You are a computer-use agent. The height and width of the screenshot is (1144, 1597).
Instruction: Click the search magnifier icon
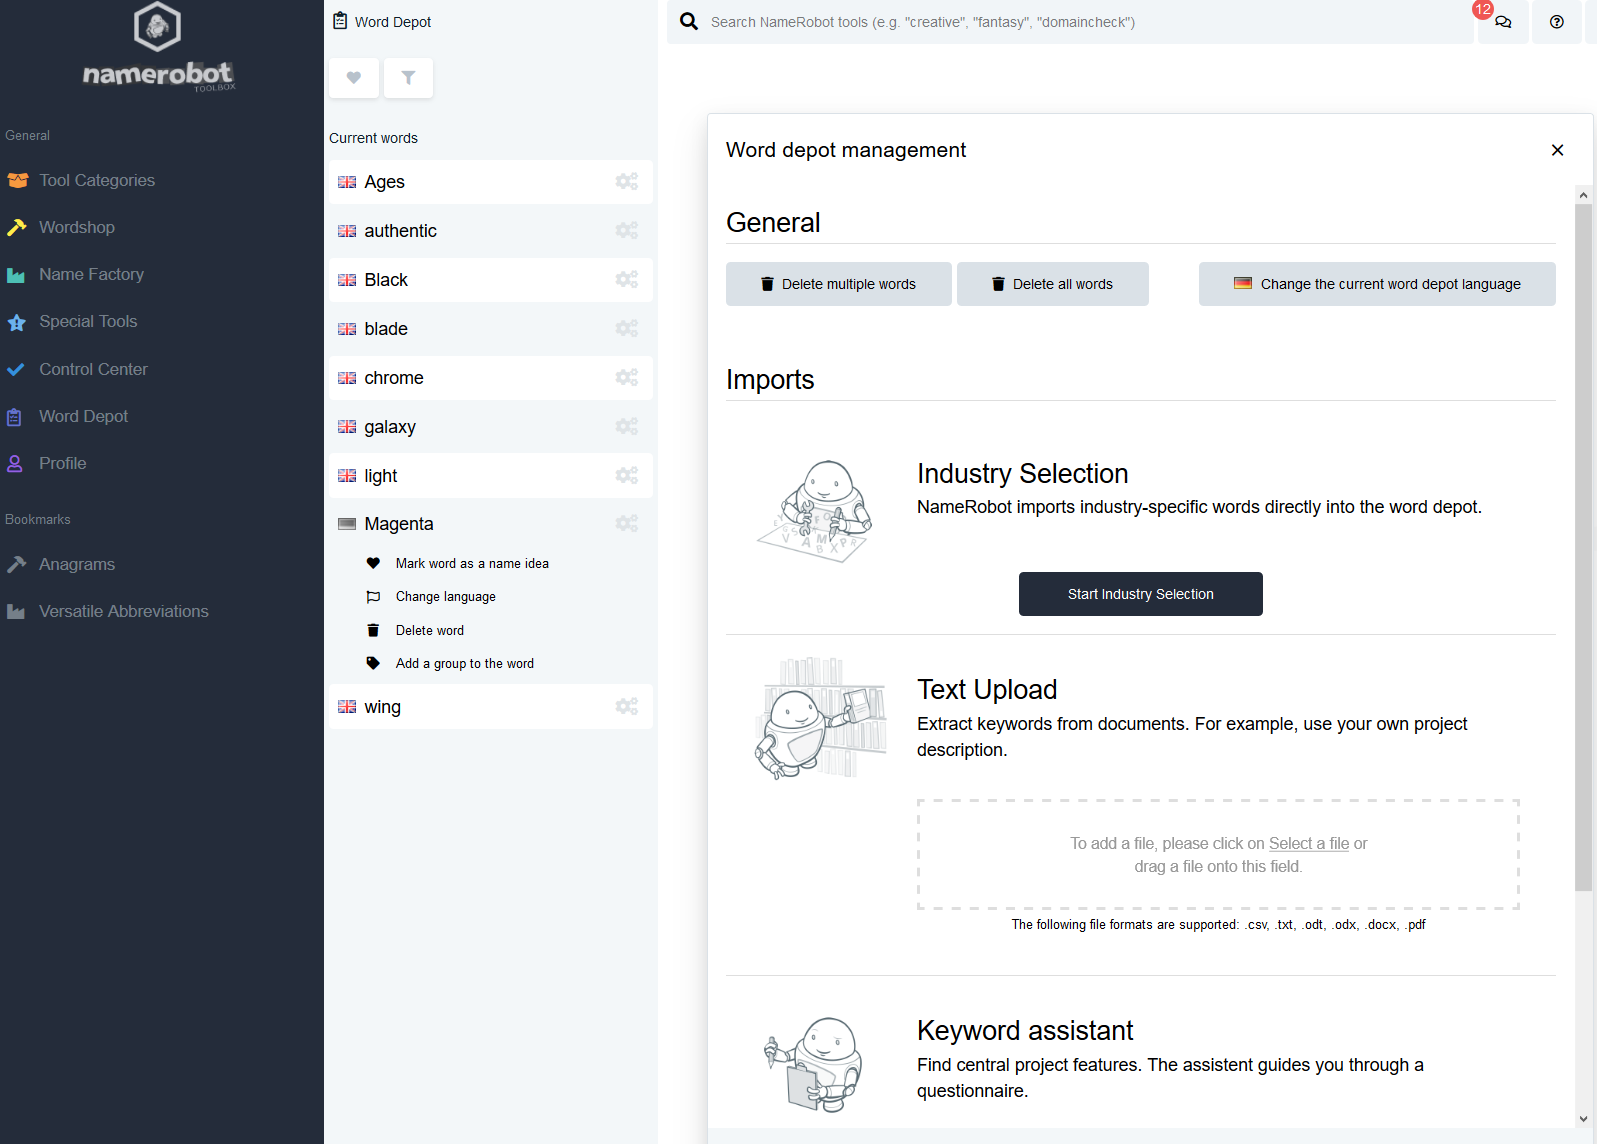[689, 21]
